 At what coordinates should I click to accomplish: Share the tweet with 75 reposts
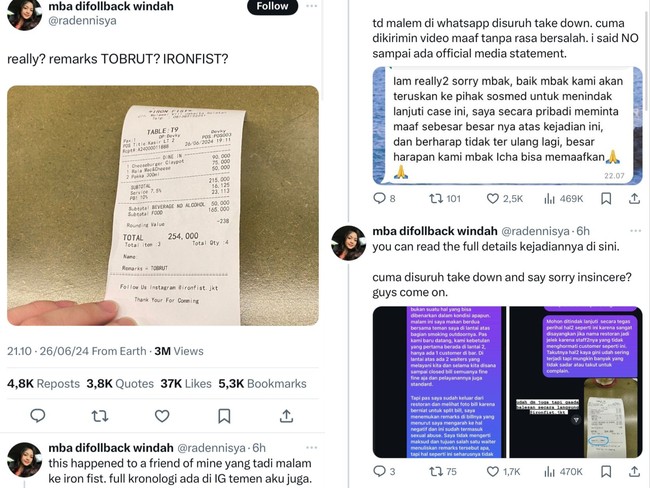(634, 471)
